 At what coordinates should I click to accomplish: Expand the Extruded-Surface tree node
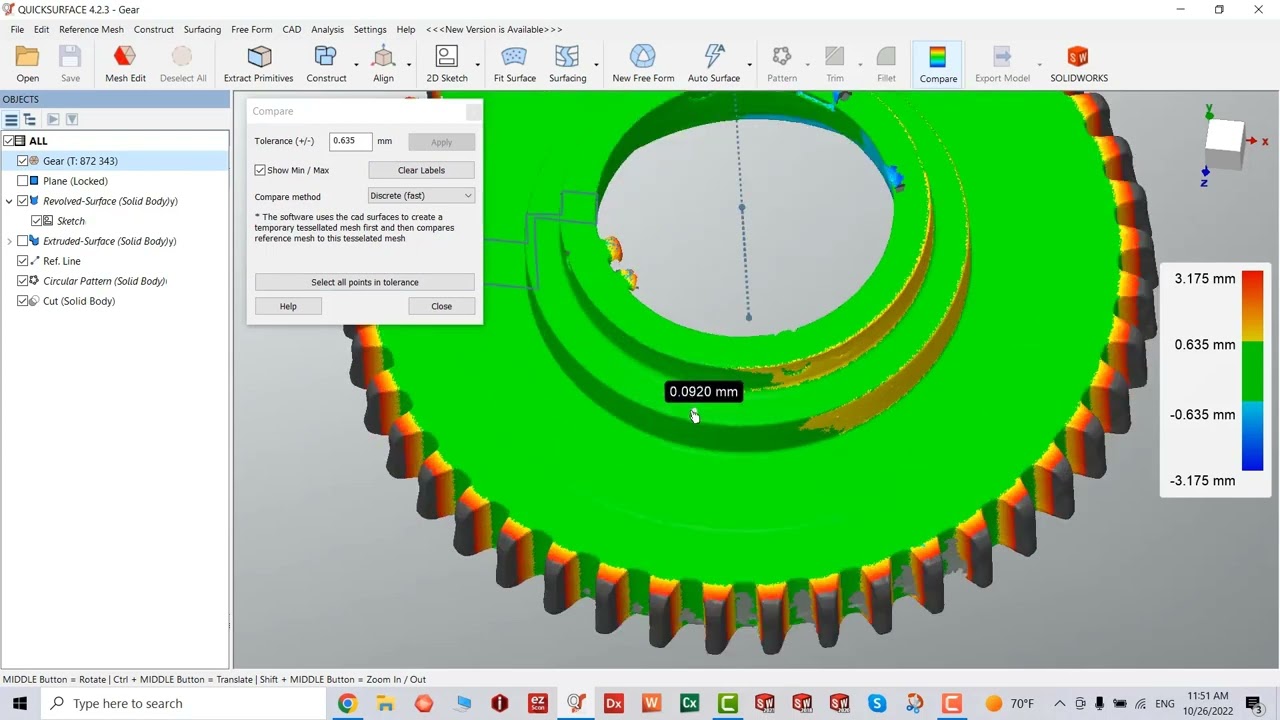[x=9, y=241]
